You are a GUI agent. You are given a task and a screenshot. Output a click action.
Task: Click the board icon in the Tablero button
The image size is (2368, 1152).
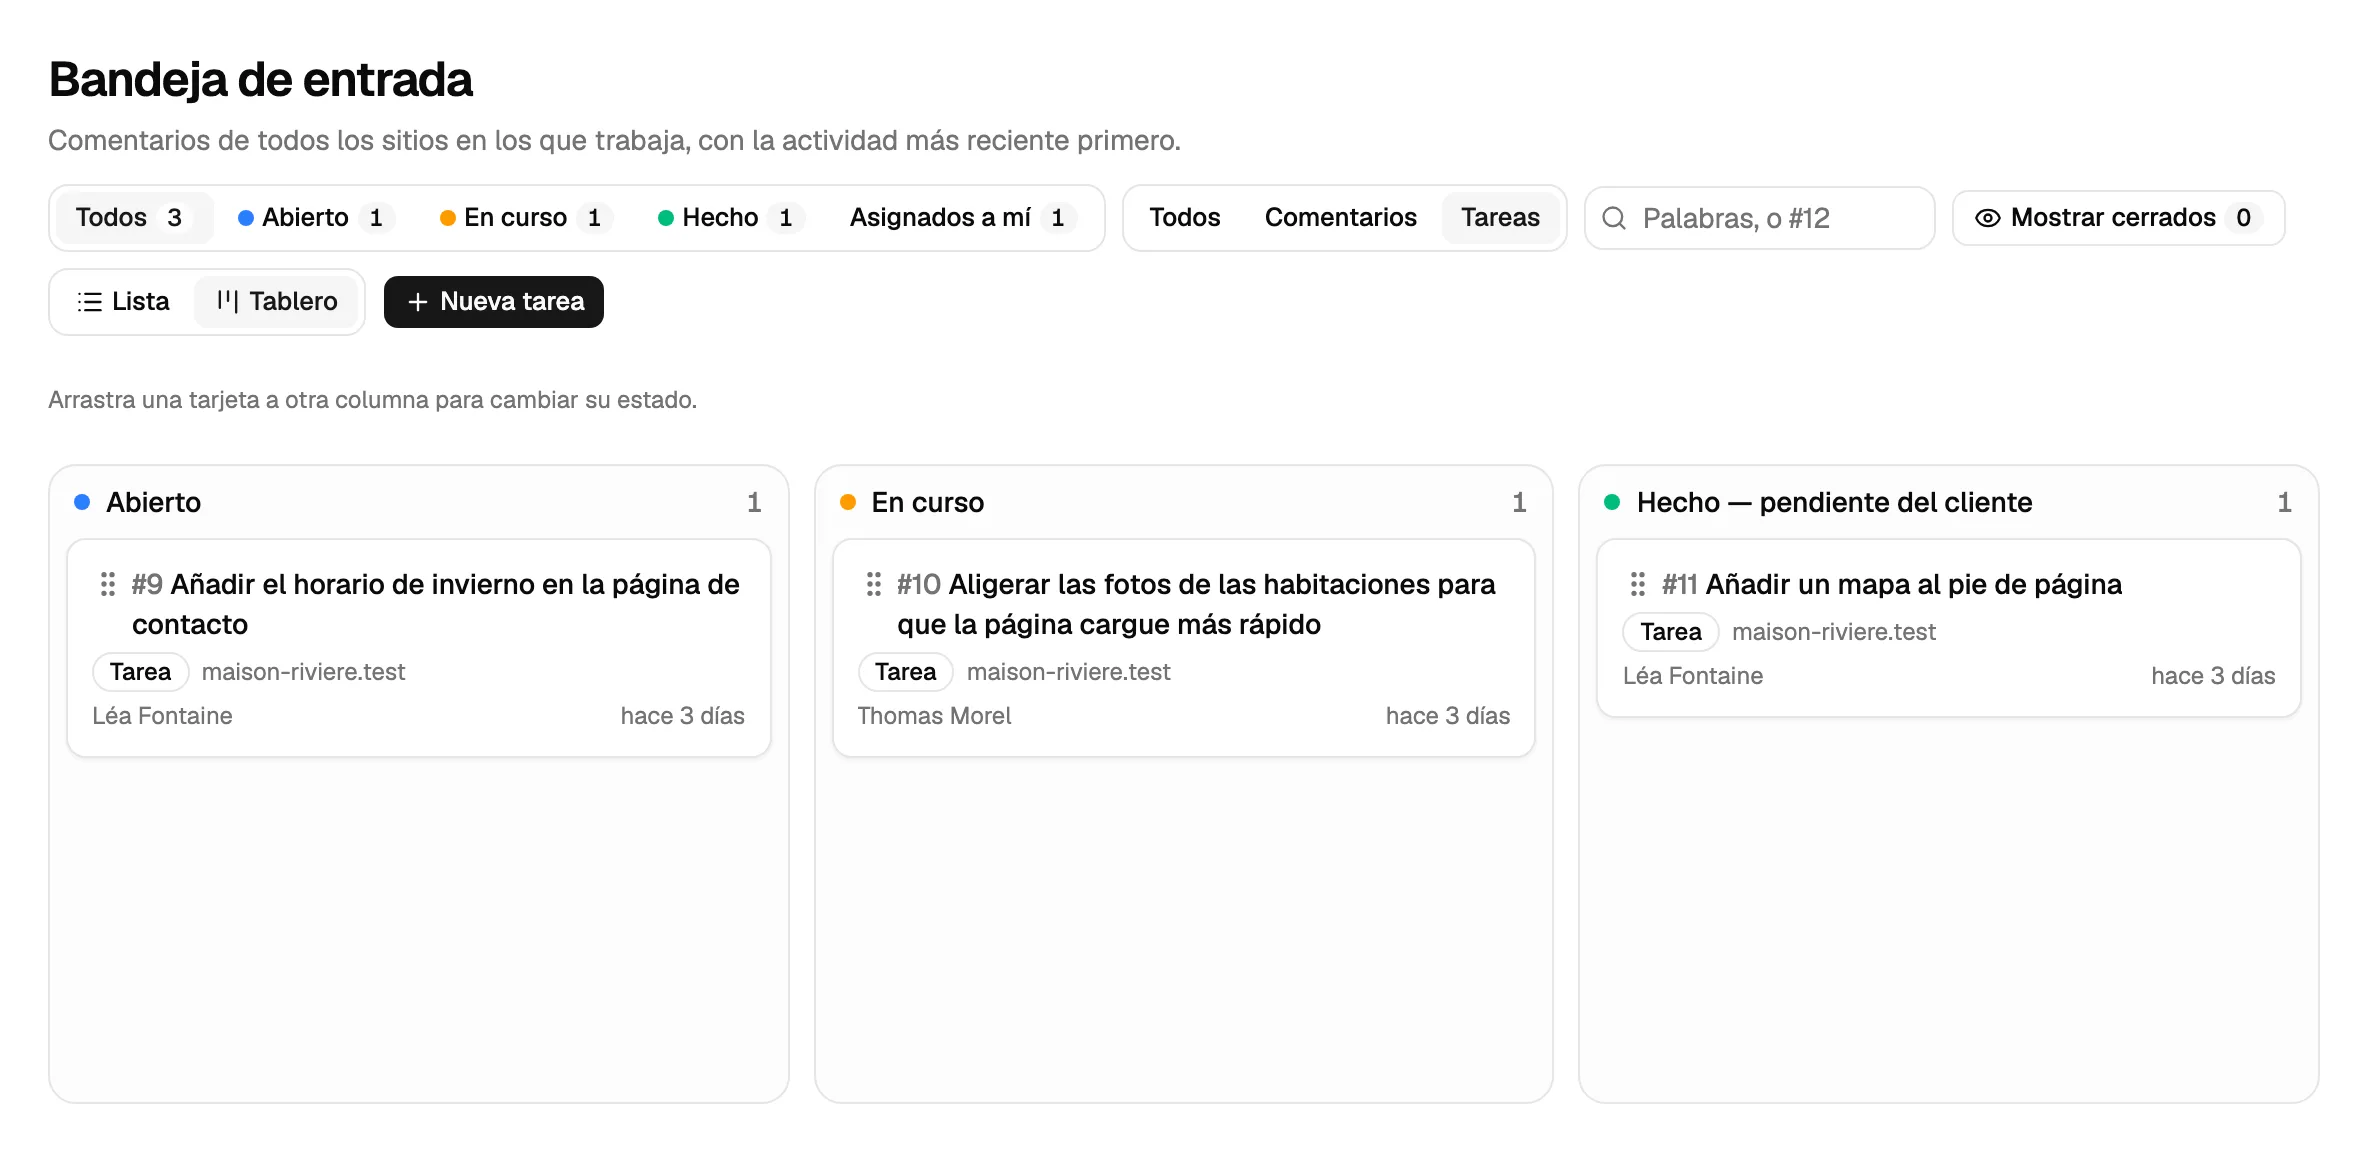228,302
